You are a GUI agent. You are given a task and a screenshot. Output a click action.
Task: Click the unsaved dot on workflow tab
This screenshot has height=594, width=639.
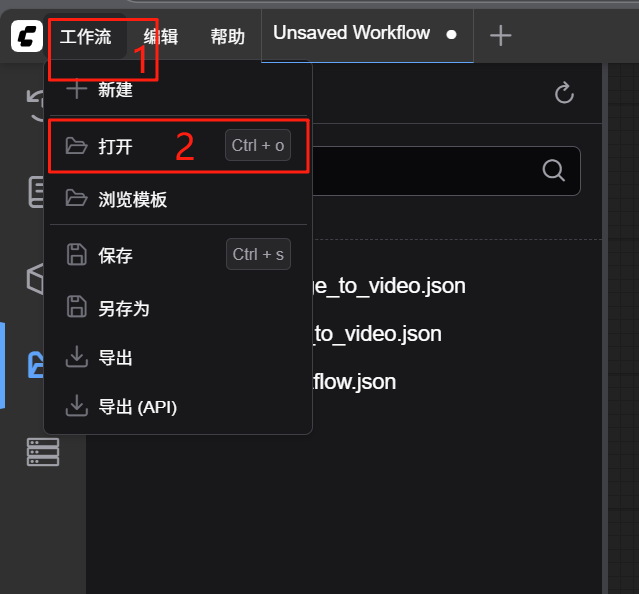(451, 35)
